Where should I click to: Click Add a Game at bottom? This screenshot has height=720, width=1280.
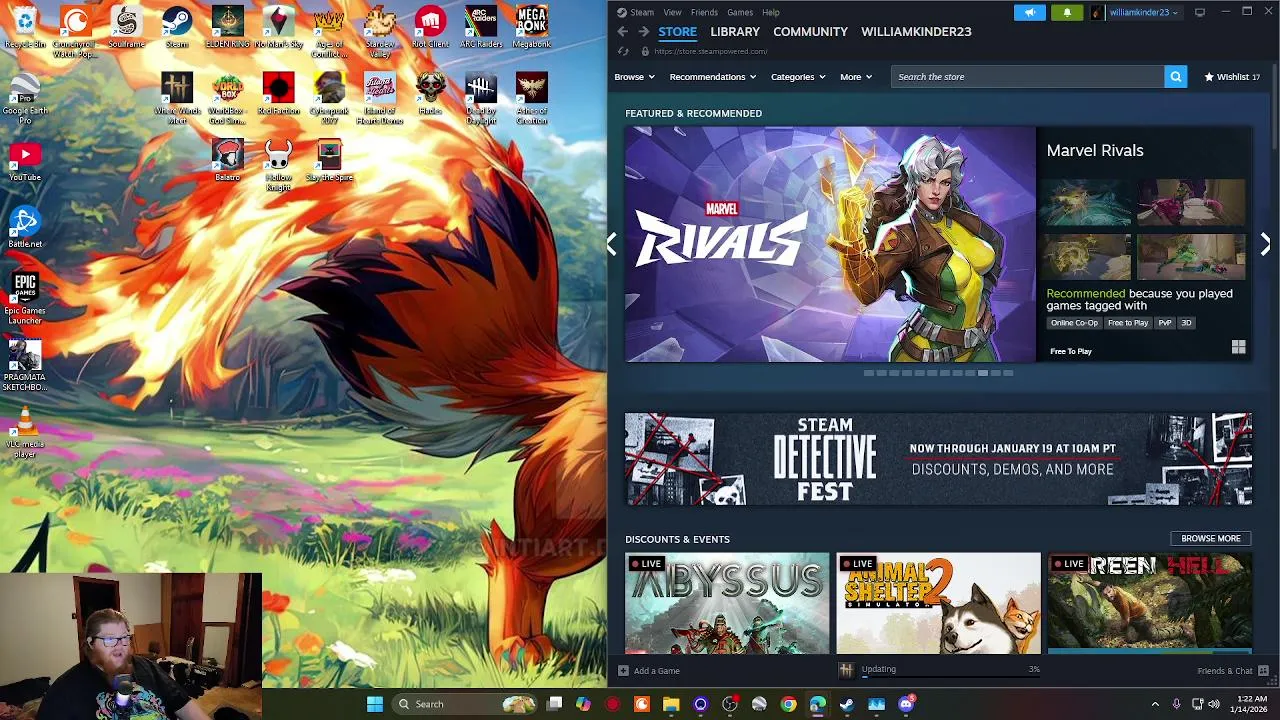[649, 671]
